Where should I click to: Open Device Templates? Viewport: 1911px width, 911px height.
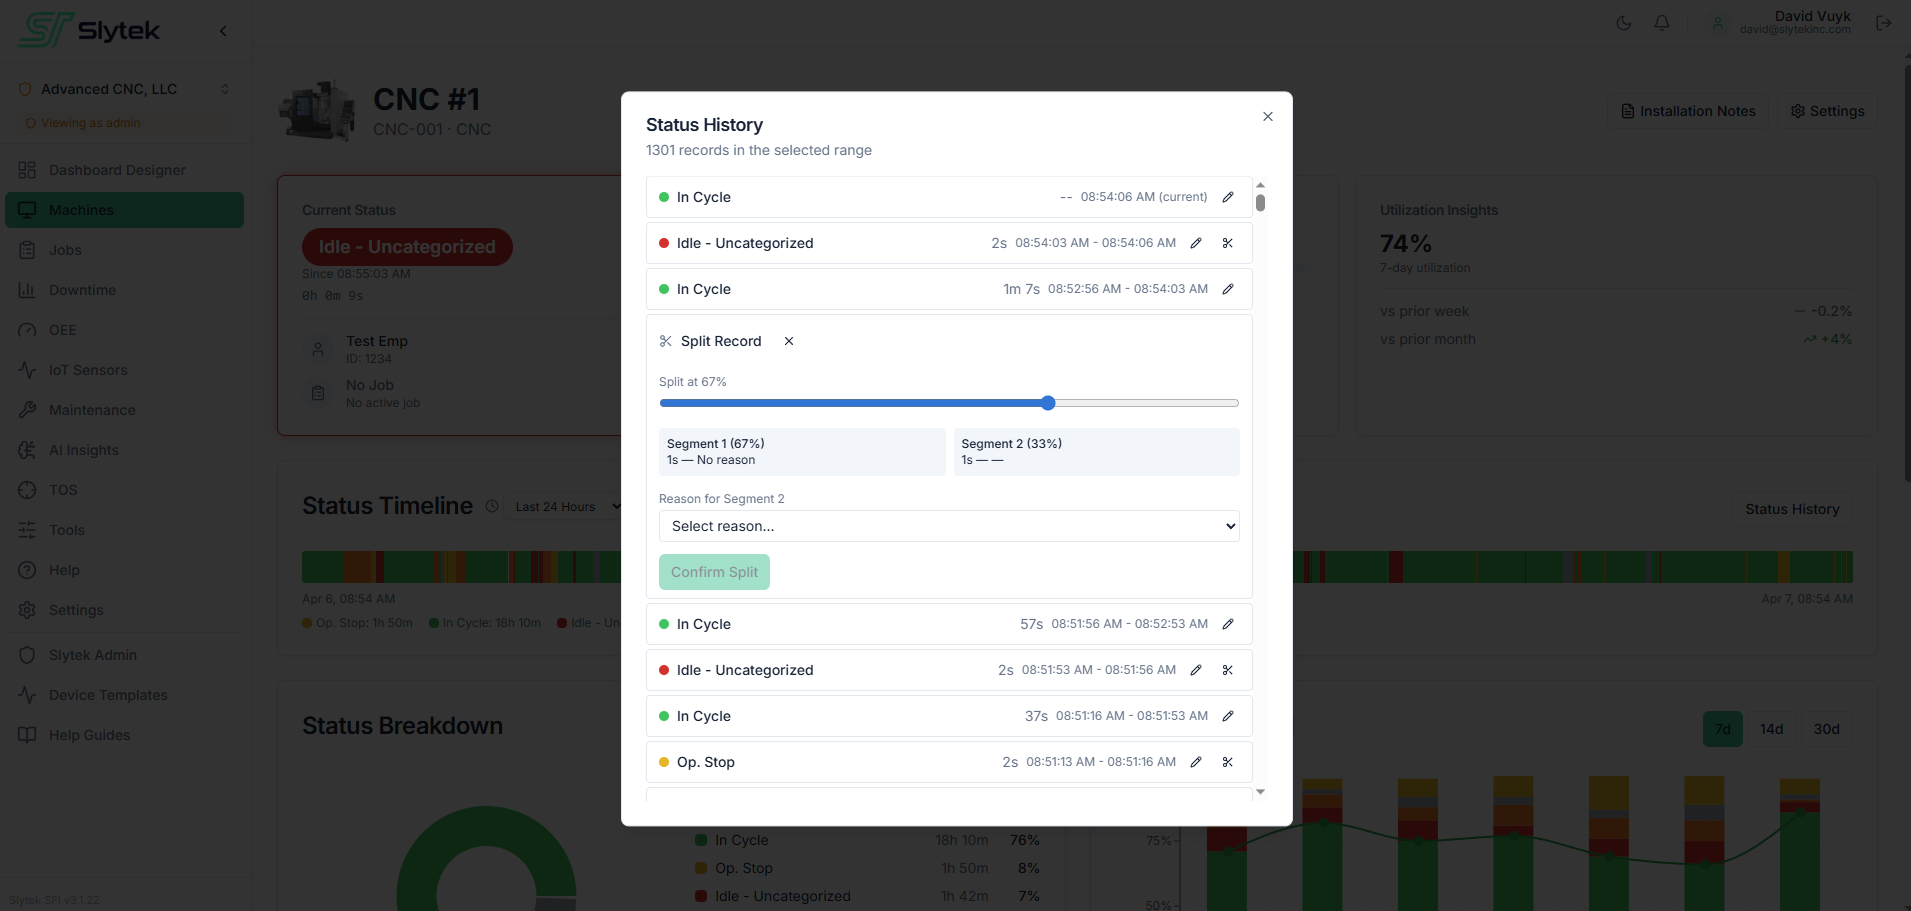[125, 695]
